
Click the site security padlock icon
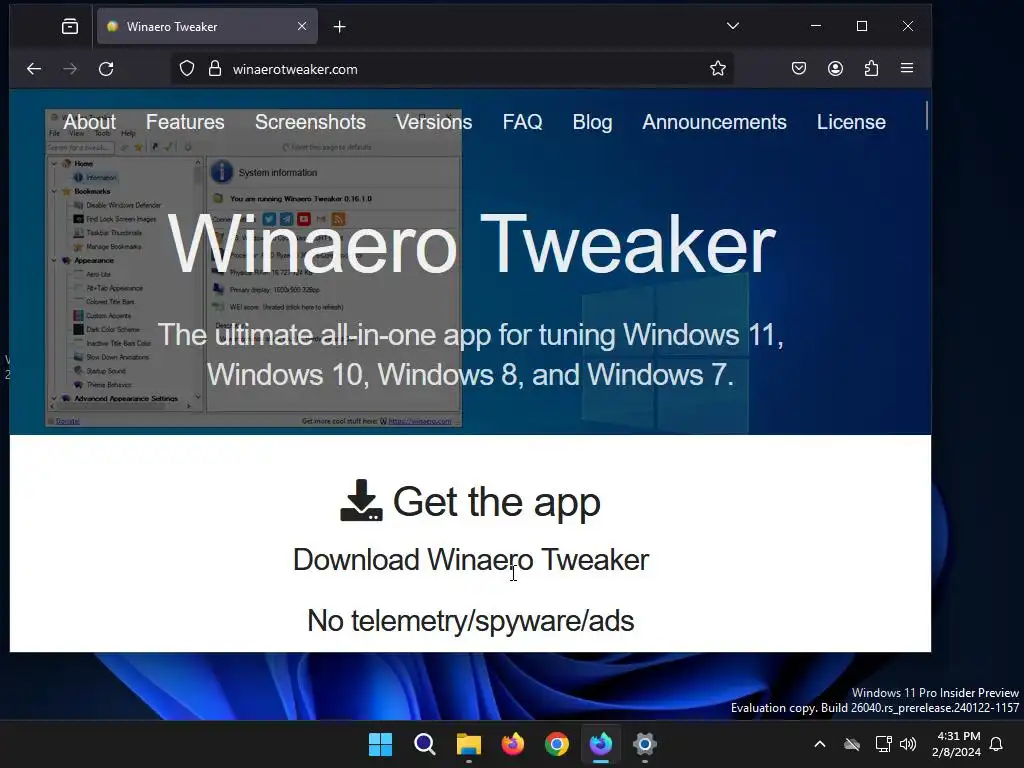(215, 69)
